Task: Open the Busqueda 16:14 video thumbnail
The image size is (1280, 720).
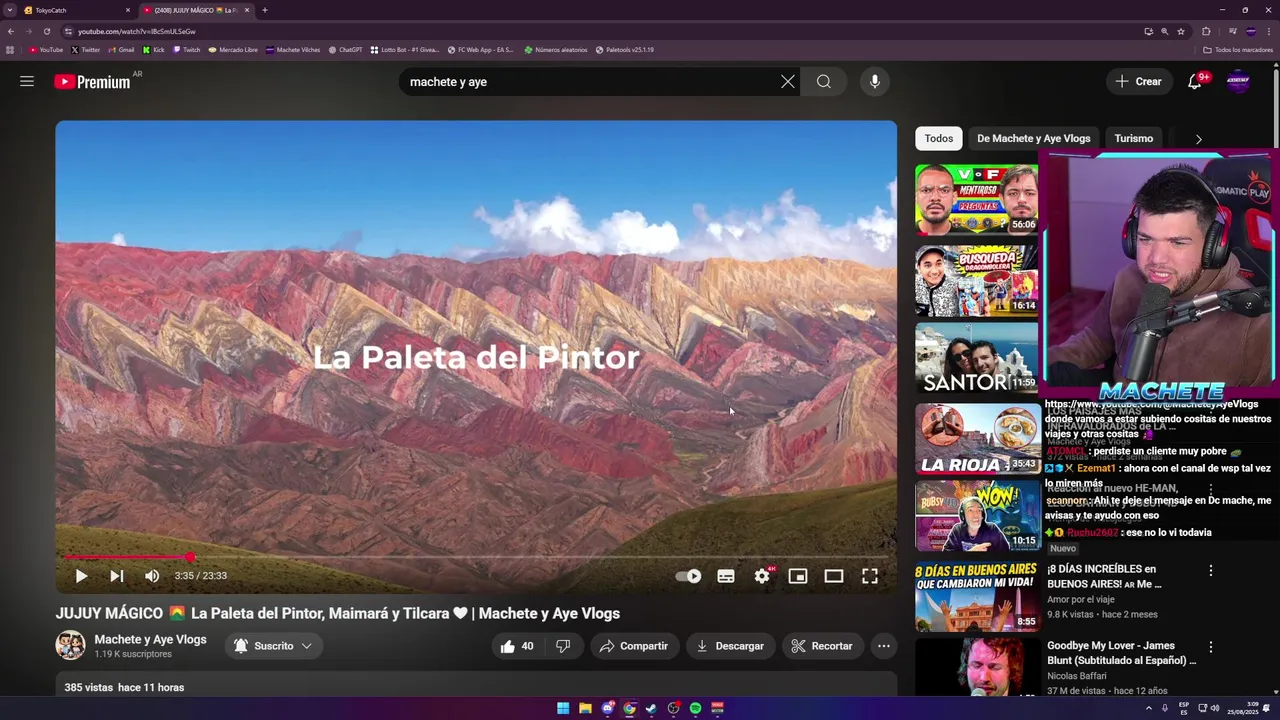Action: [x=977, y=279]
